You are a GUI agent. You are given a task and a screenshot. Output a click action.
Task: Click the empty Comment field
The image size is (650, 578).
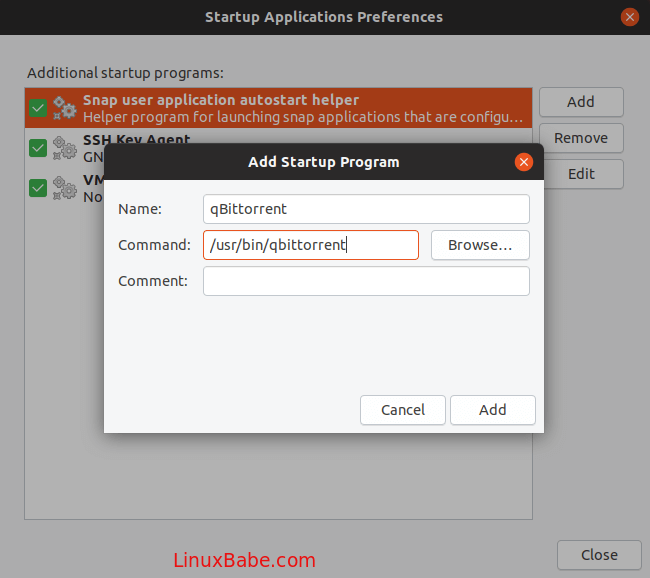(x=366, y=281)
